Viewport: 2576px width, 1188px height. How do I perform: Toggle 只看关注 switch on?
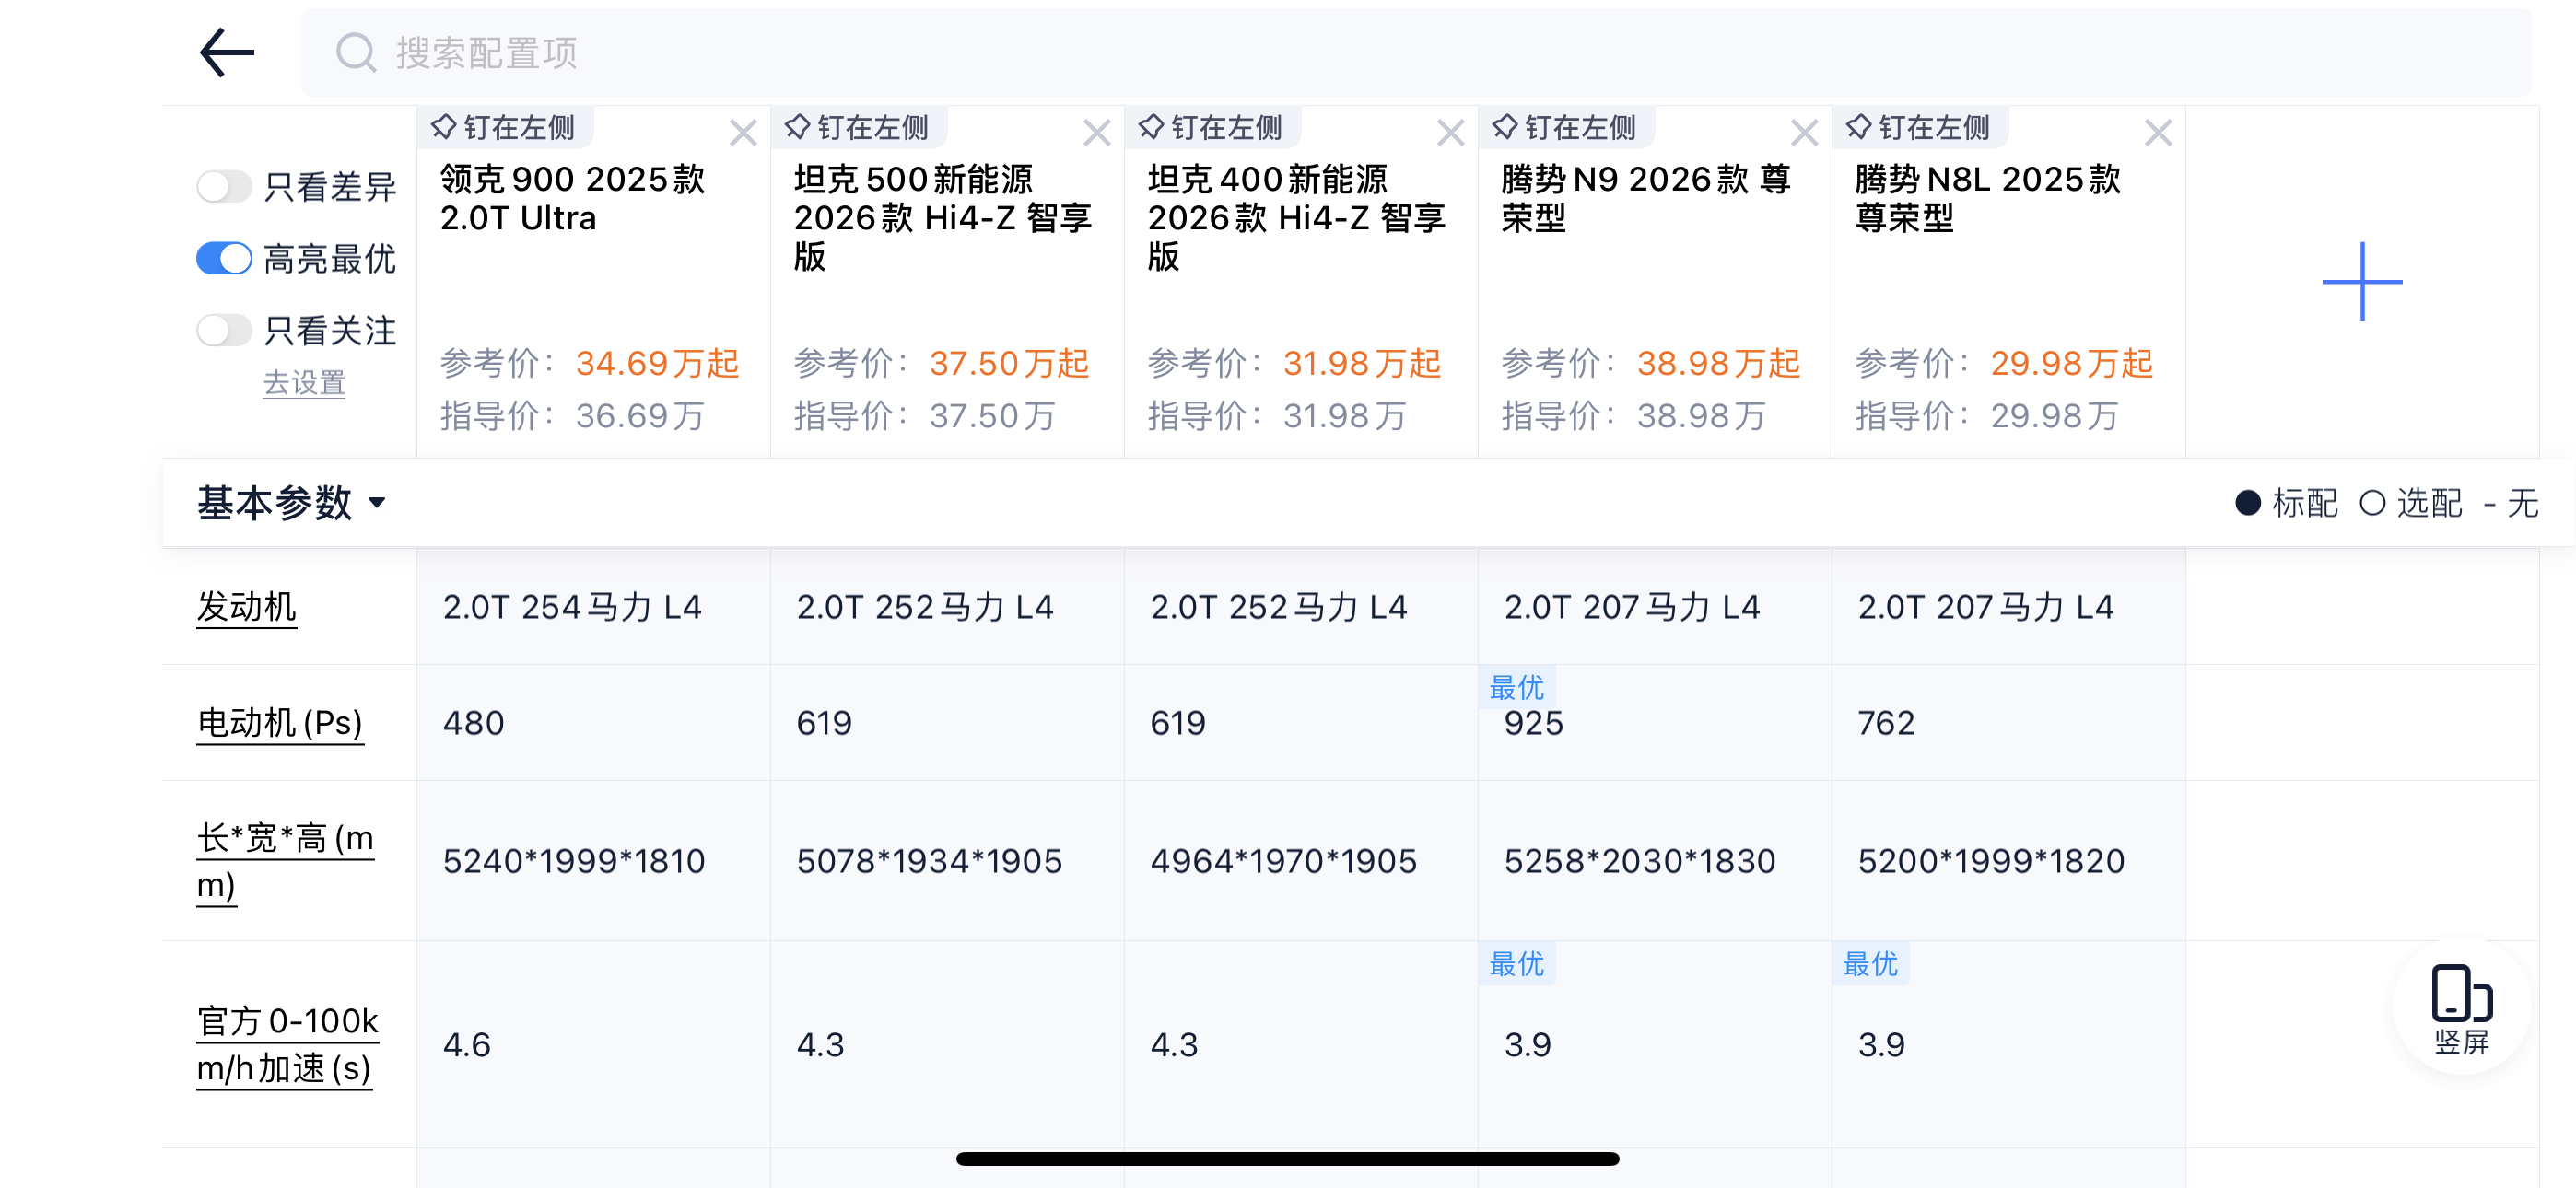[x=224, y=331]
